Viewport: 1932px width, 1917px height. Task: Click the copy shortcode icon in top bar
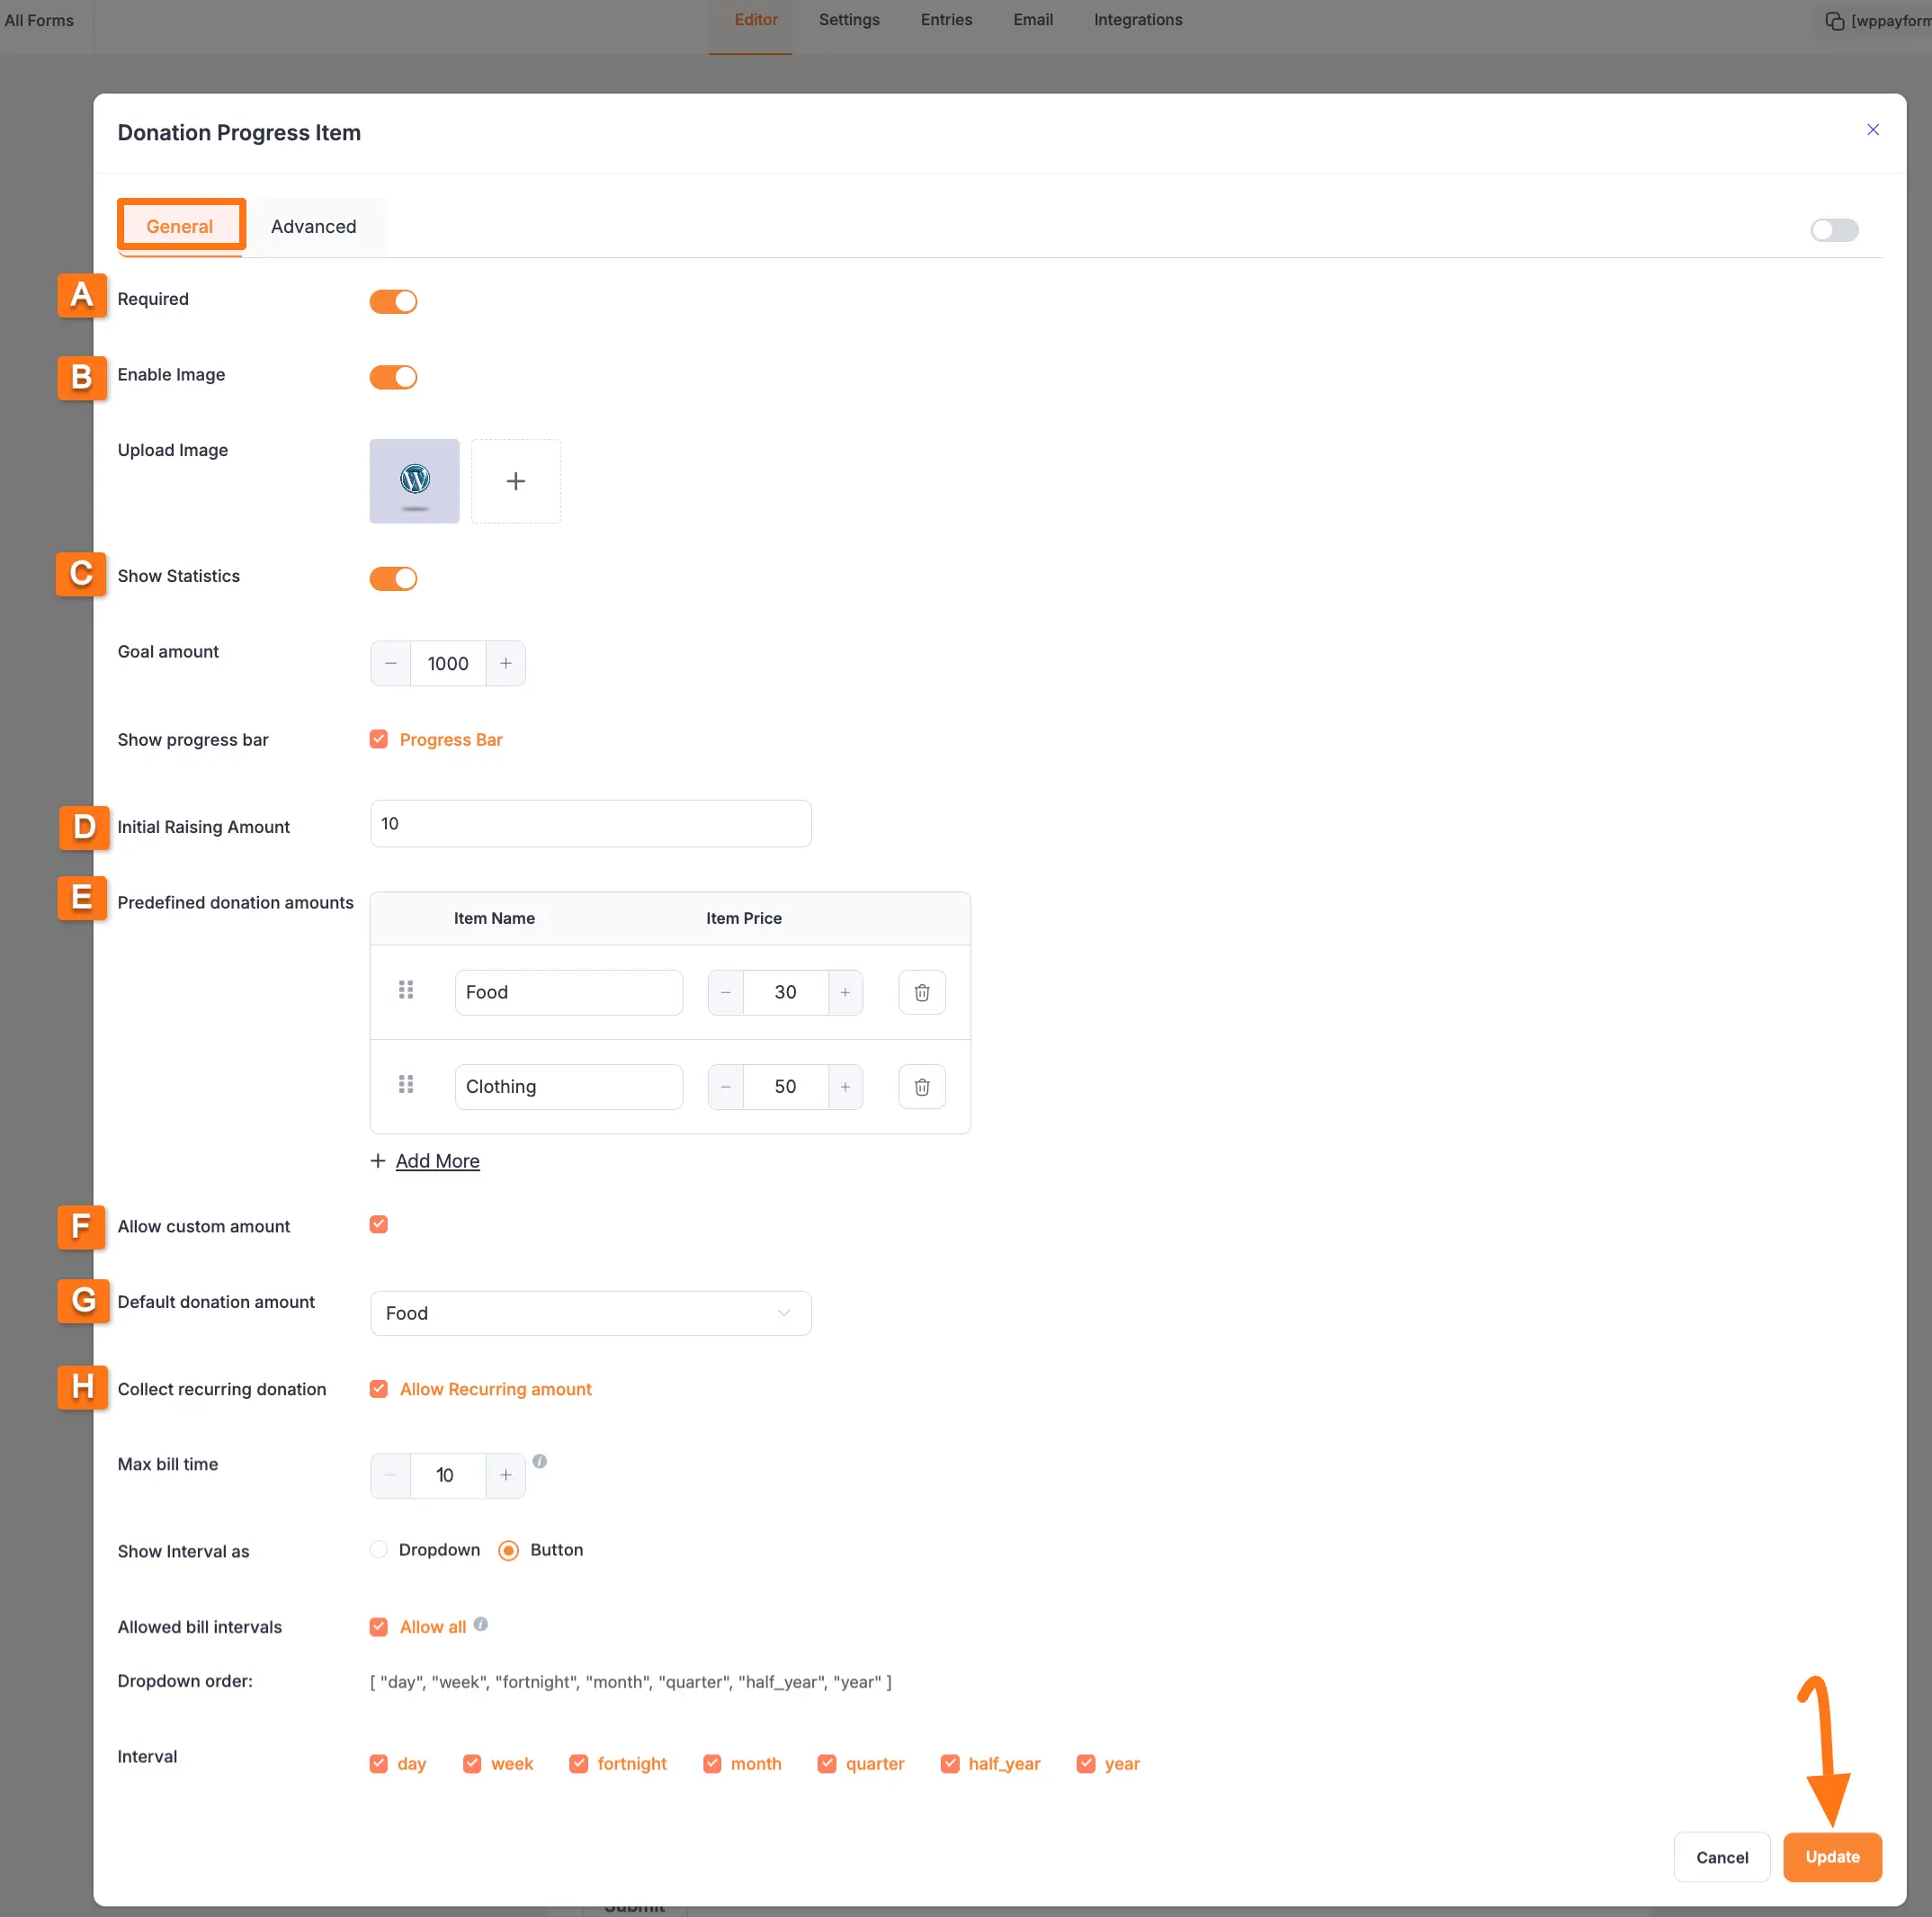1834,20
